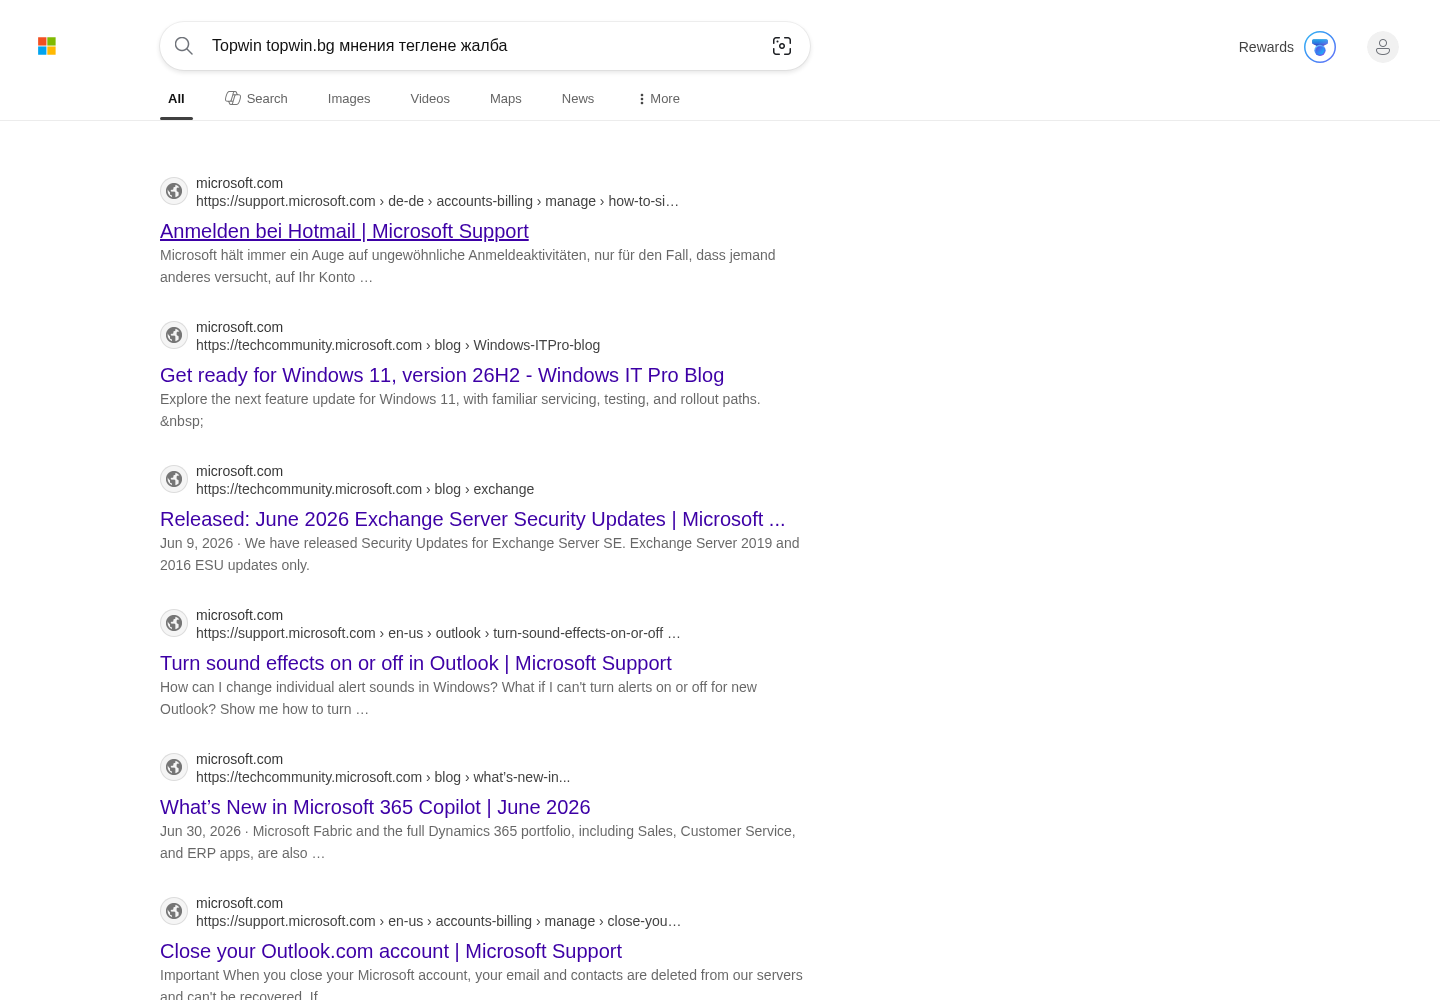This screenshot has width=1440, height=1000.
Task: Click microsoft.com site name above sound effects result
Action: click(240, 615)
